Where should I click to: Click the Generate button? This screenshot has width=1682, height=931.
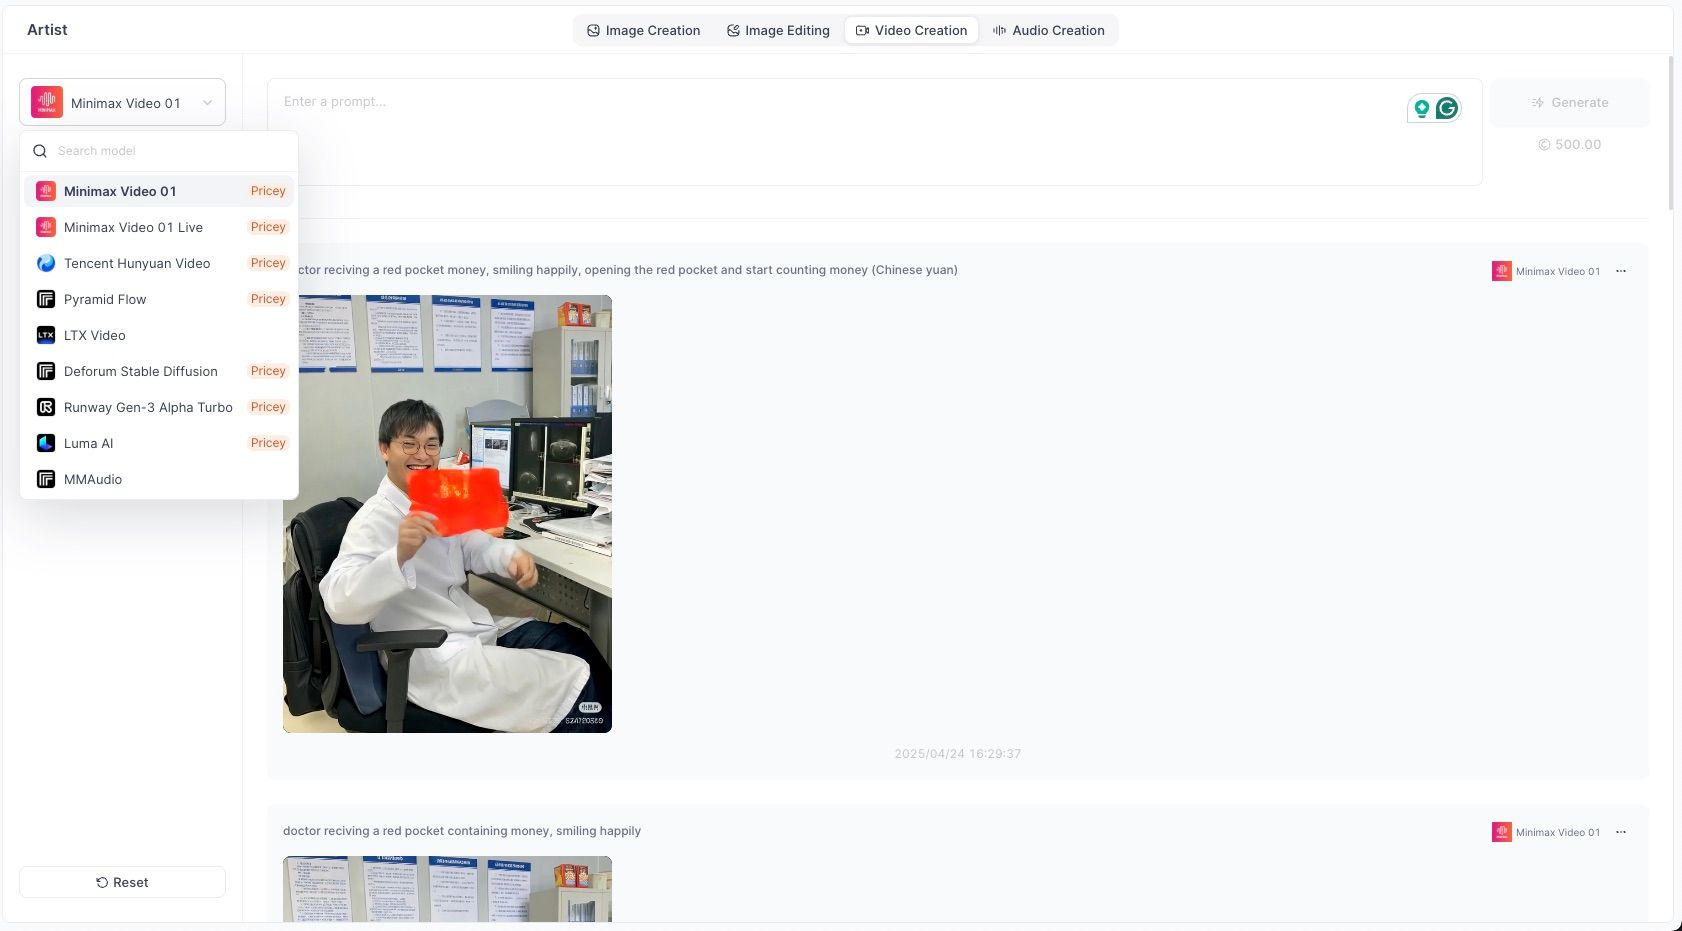(x=1569, y=102)
